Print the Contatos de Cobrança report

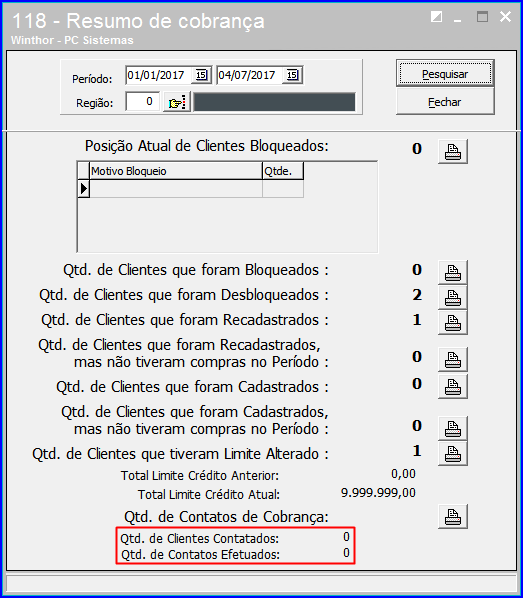point(453,517)
